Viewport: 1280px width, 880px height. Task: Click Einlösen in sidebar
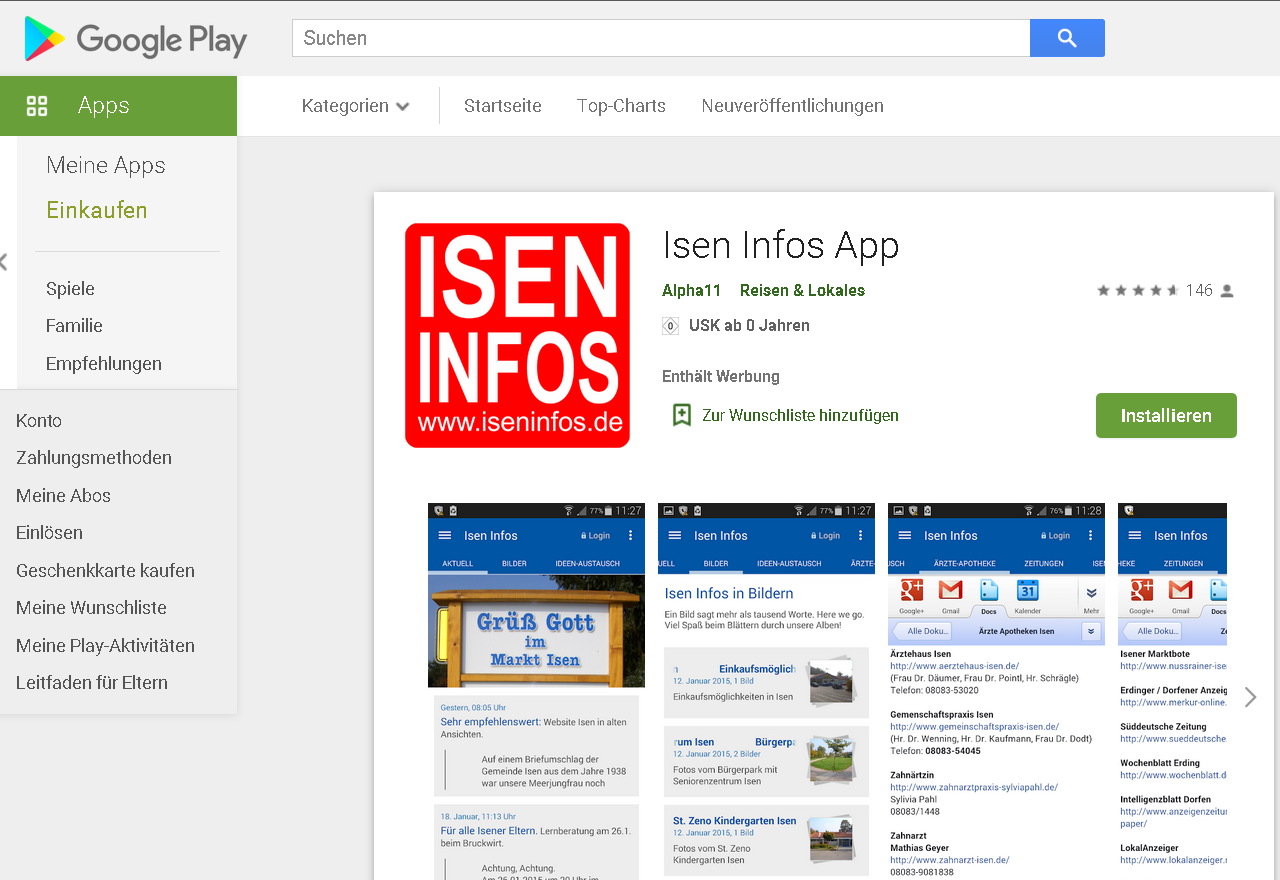tap(49, 533)
